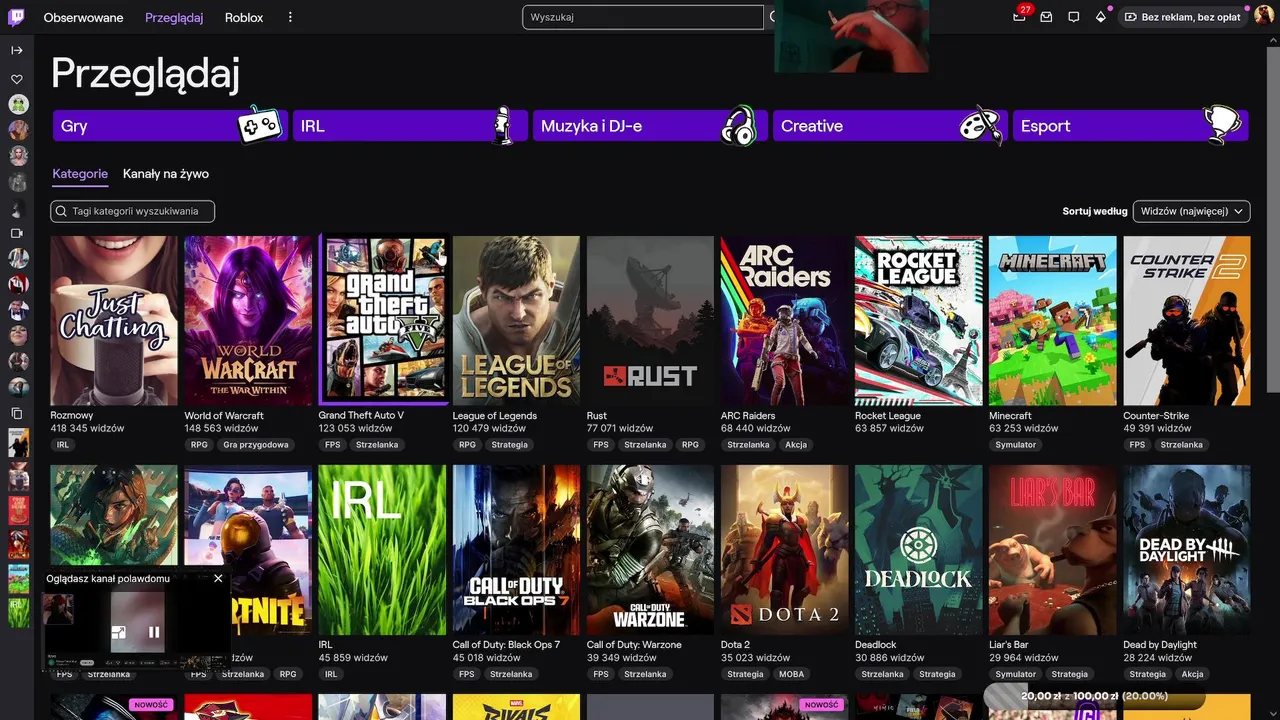Screen dimensions: 1280x720
Task: Open Rust game cover
Action: coord(650,320)
